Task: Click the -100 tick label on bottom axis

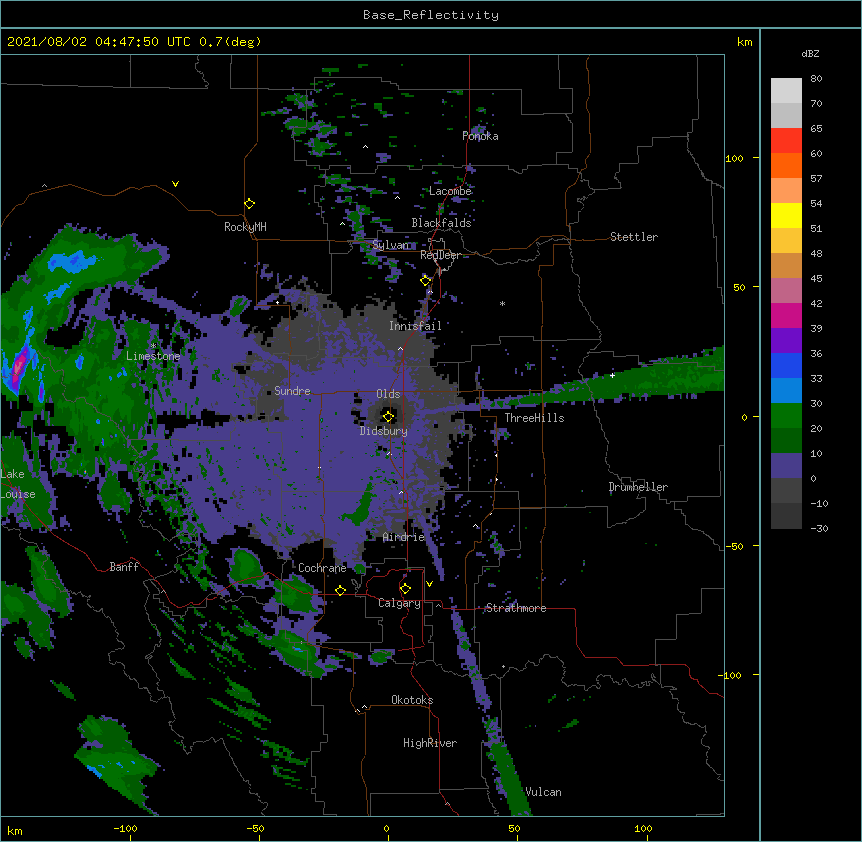Action: point(125,828)
